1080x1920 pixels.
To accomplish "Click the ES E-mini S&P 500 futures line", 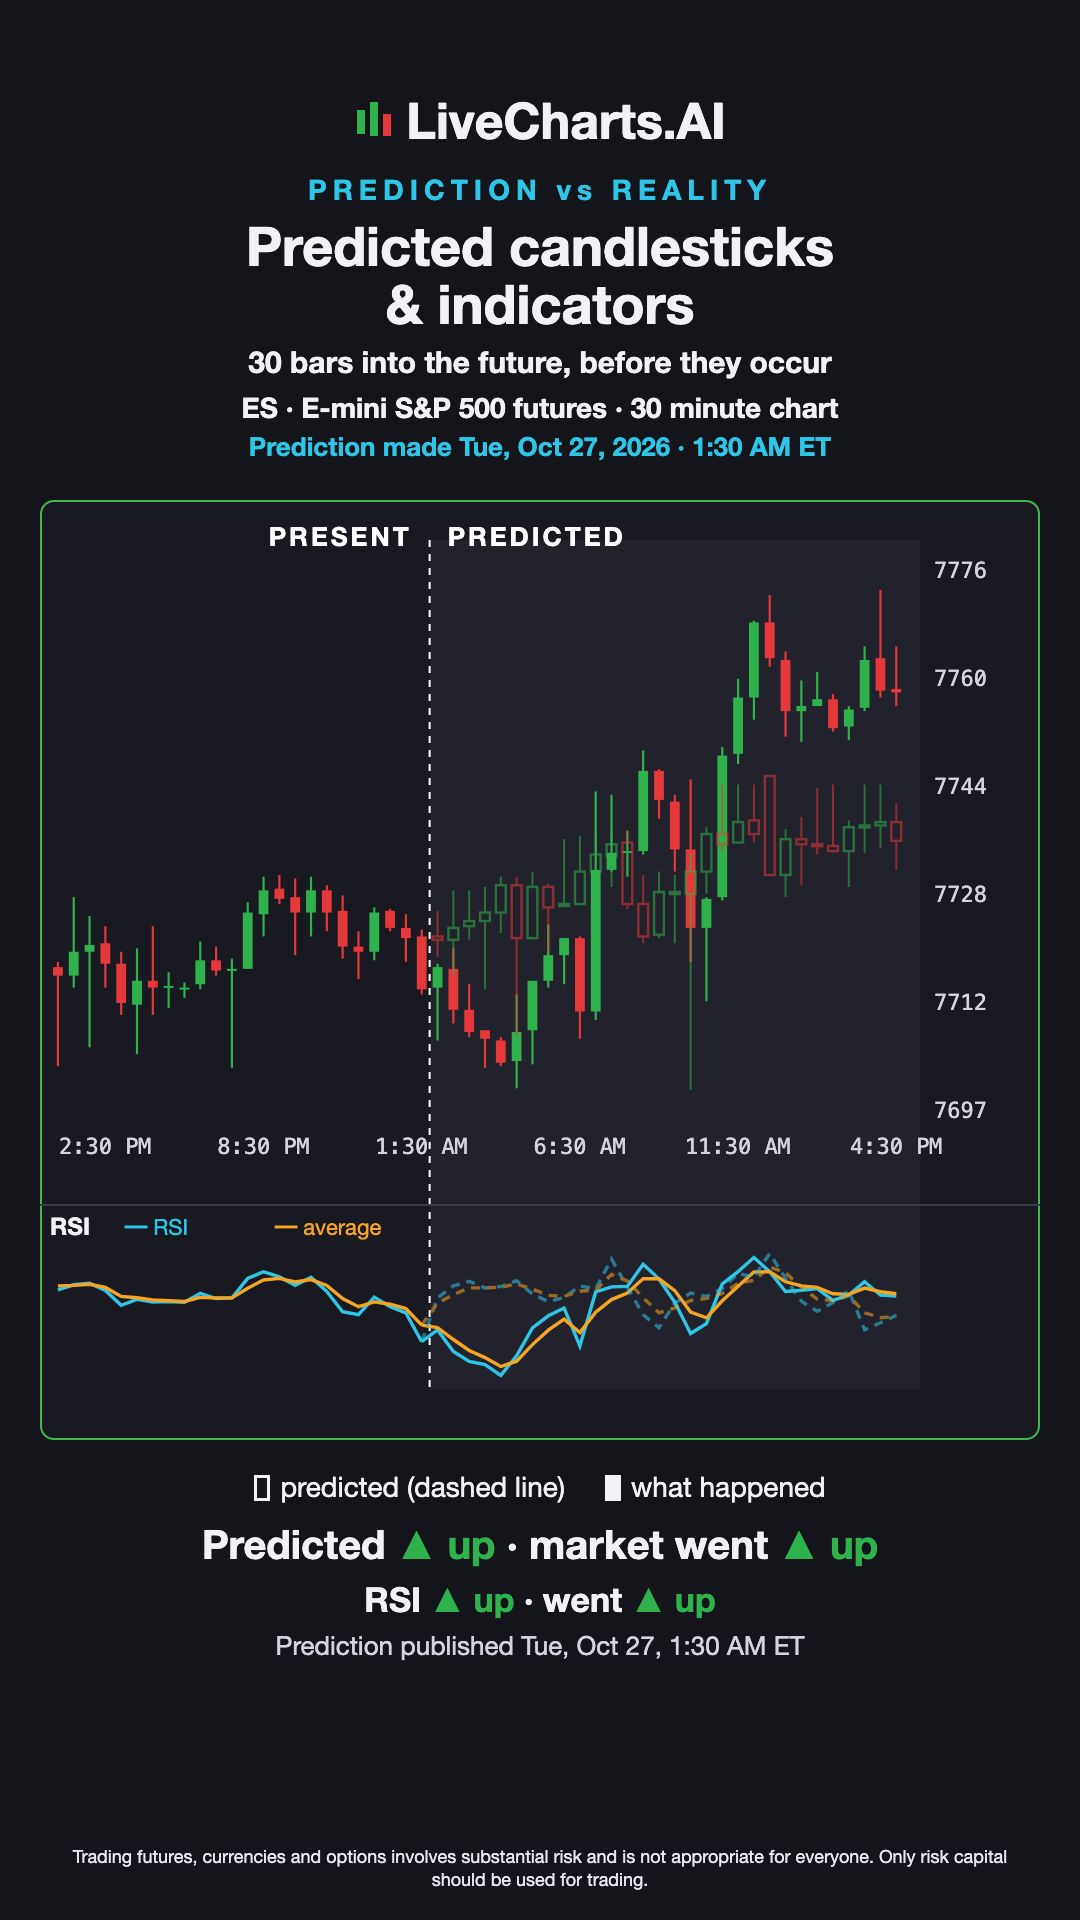I will click(540, 408).
